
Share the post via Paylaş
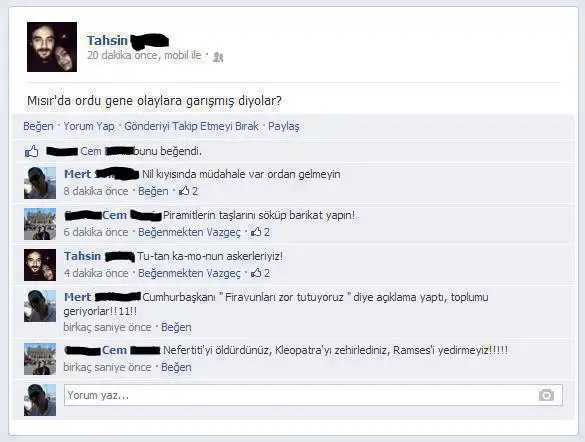pyautogui.click(x=284, y=126)
